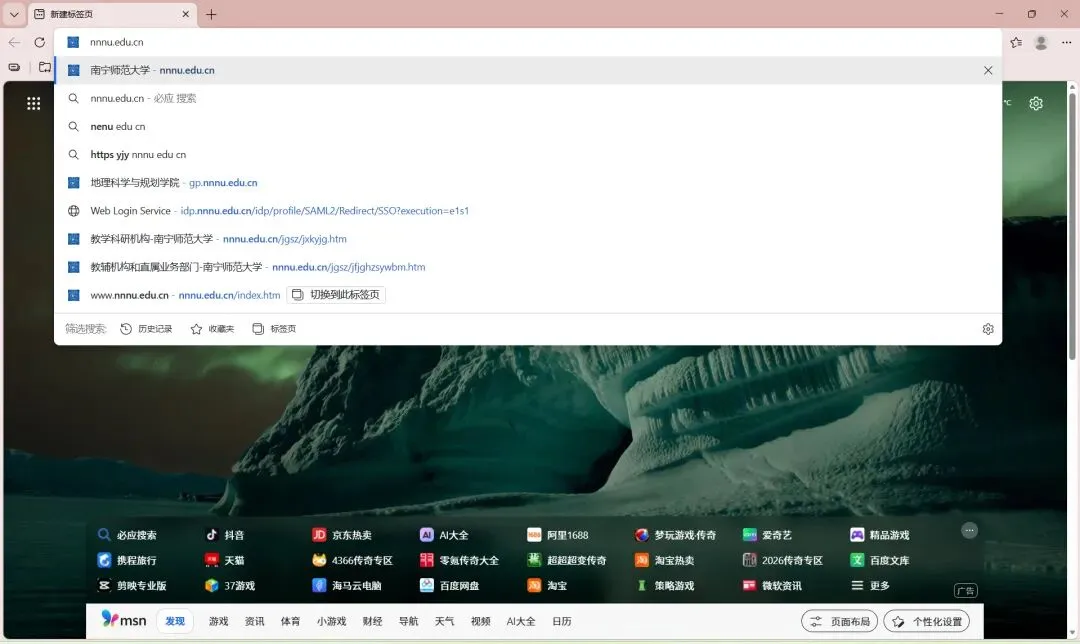Open the 天猫 quick link
The height and width of the screenshot is (644, 1080).
click(x=225, y=561)
